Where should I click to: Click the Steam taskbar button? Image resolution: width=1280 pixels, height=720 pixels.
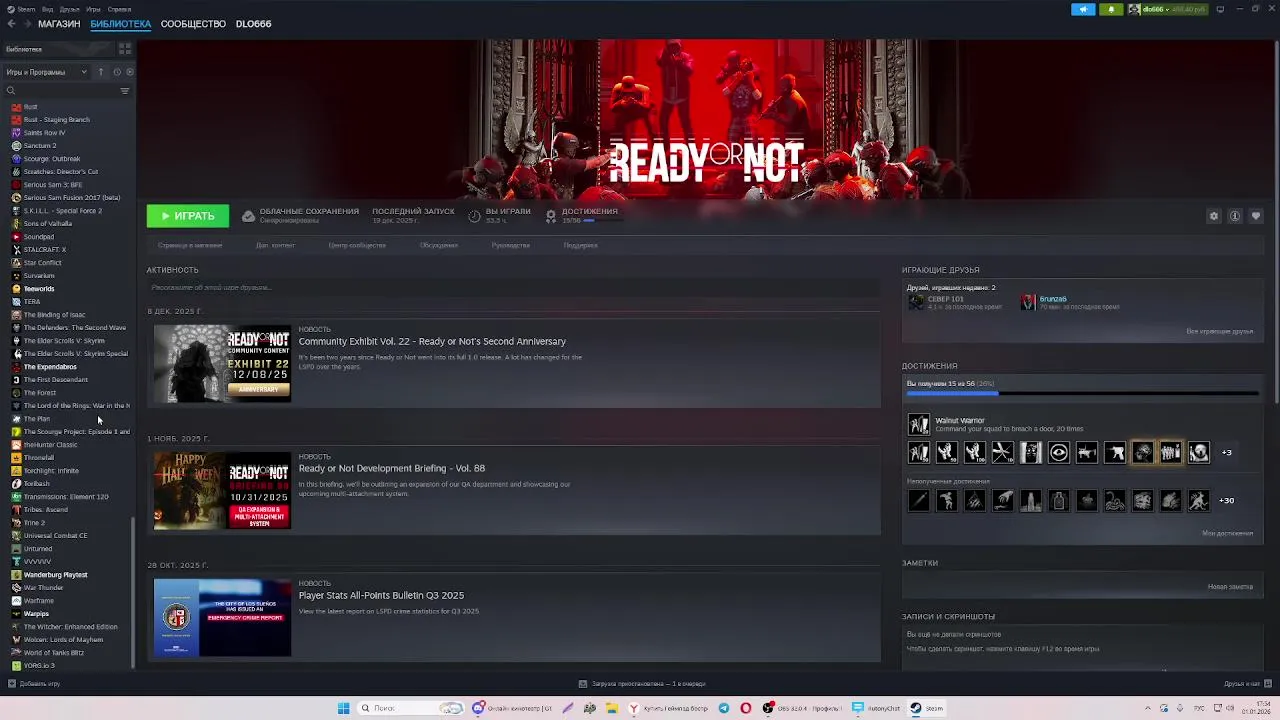pos(926,708)
